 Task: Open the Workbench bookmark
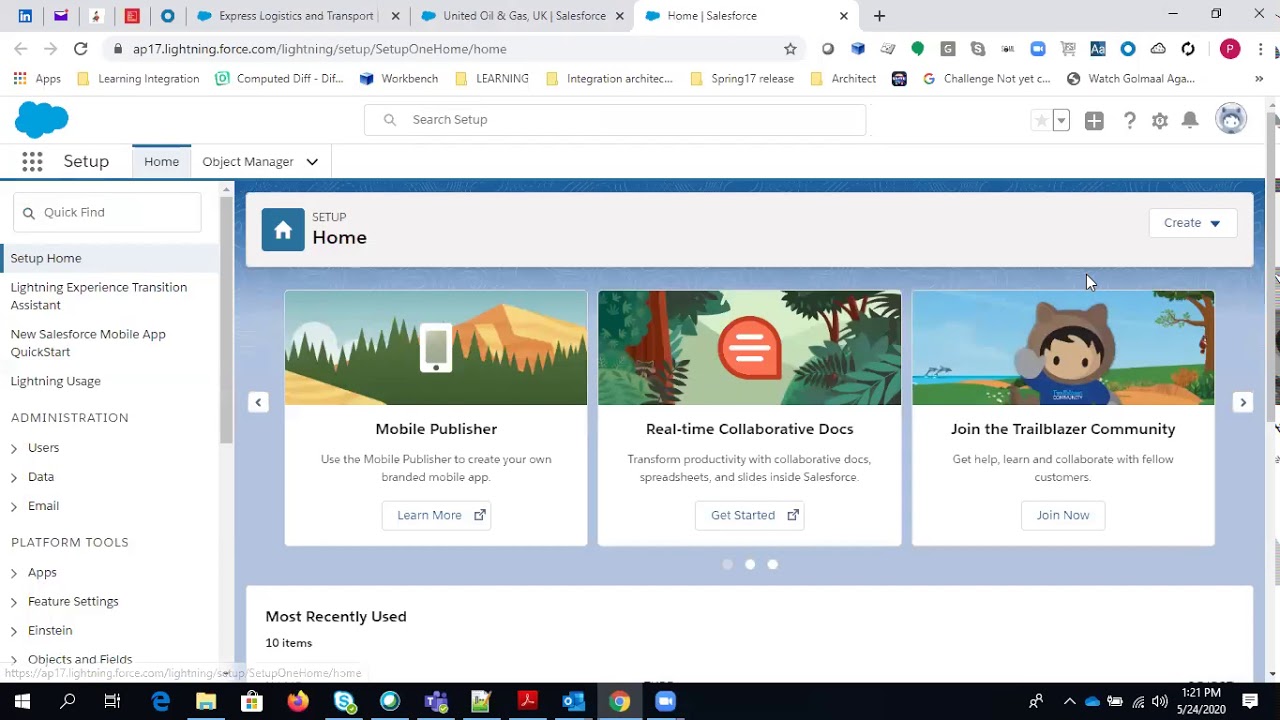399,79
